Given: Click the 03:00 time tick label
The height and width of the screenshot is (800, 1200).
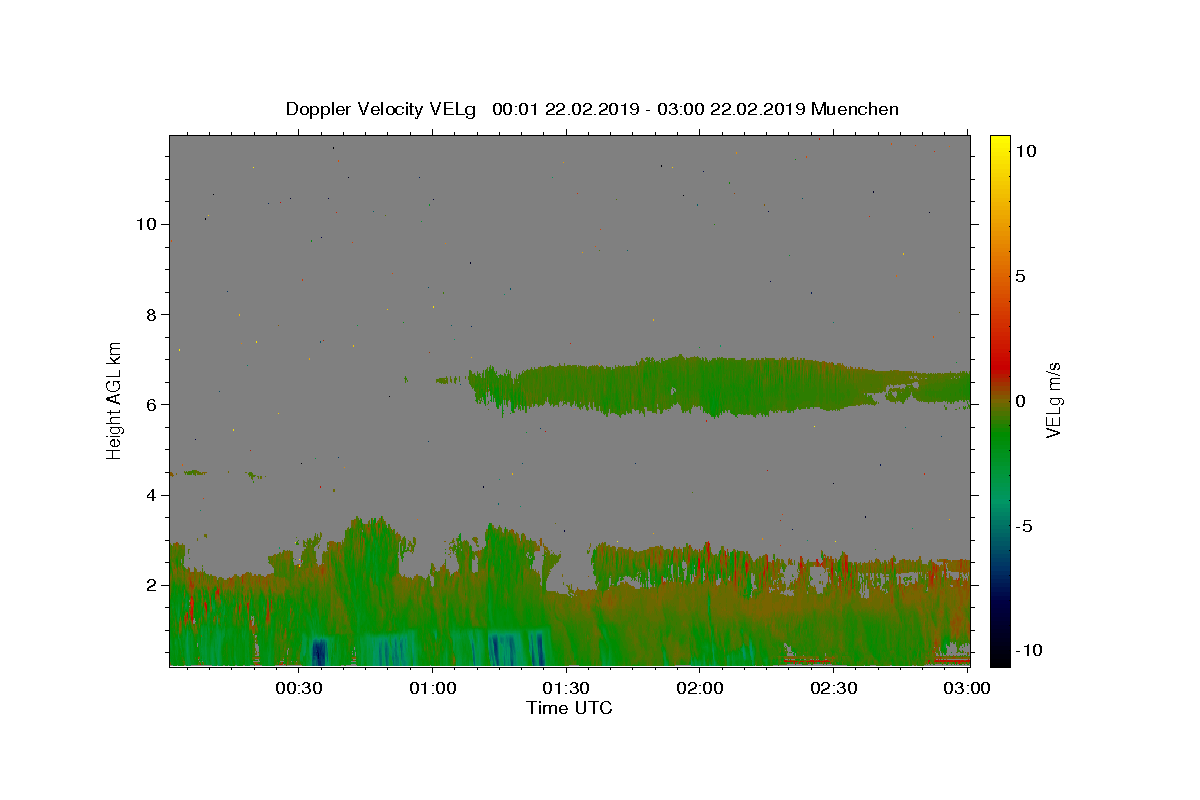Looking at the screenshot, I should point(968,688).
